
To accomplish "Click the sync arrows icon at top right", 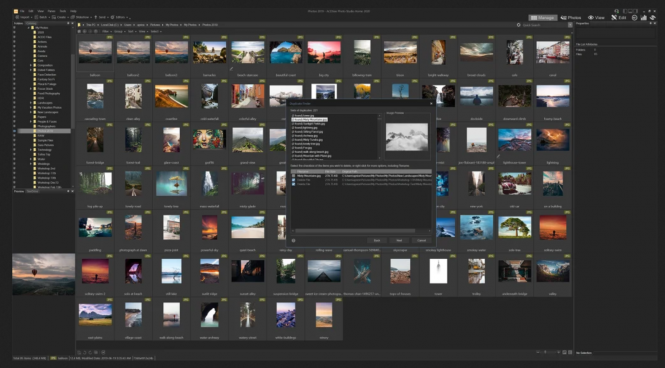I will tap(653, 18).
